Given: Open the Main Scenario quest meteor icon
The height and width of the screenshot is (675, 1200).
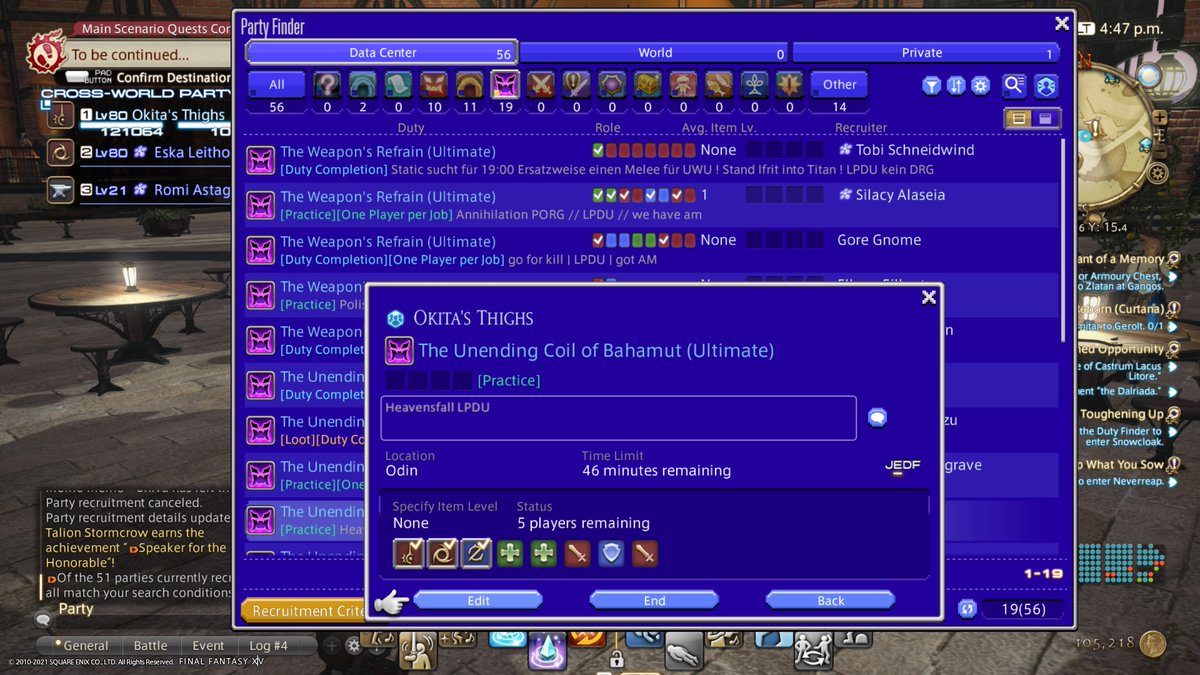Looking at the screenshot, I should [x=45, y=50].
